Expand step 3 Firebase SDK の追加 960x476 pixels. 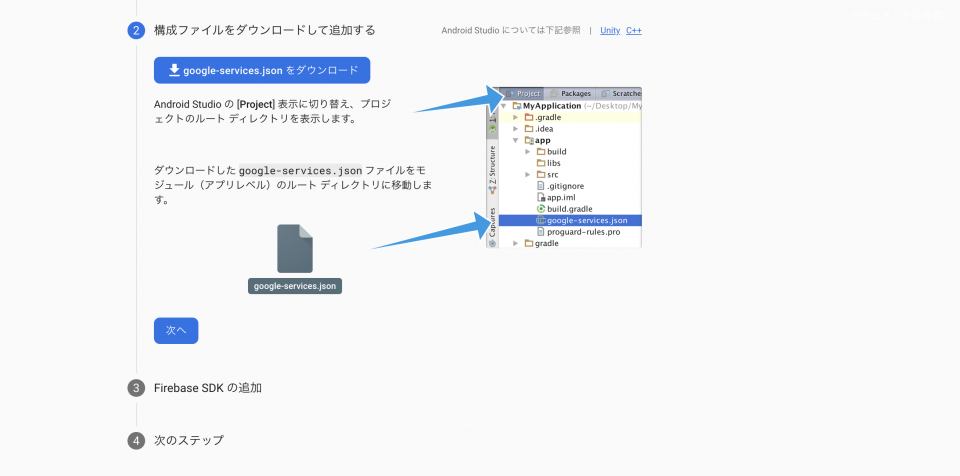click(x=208, y=388)
